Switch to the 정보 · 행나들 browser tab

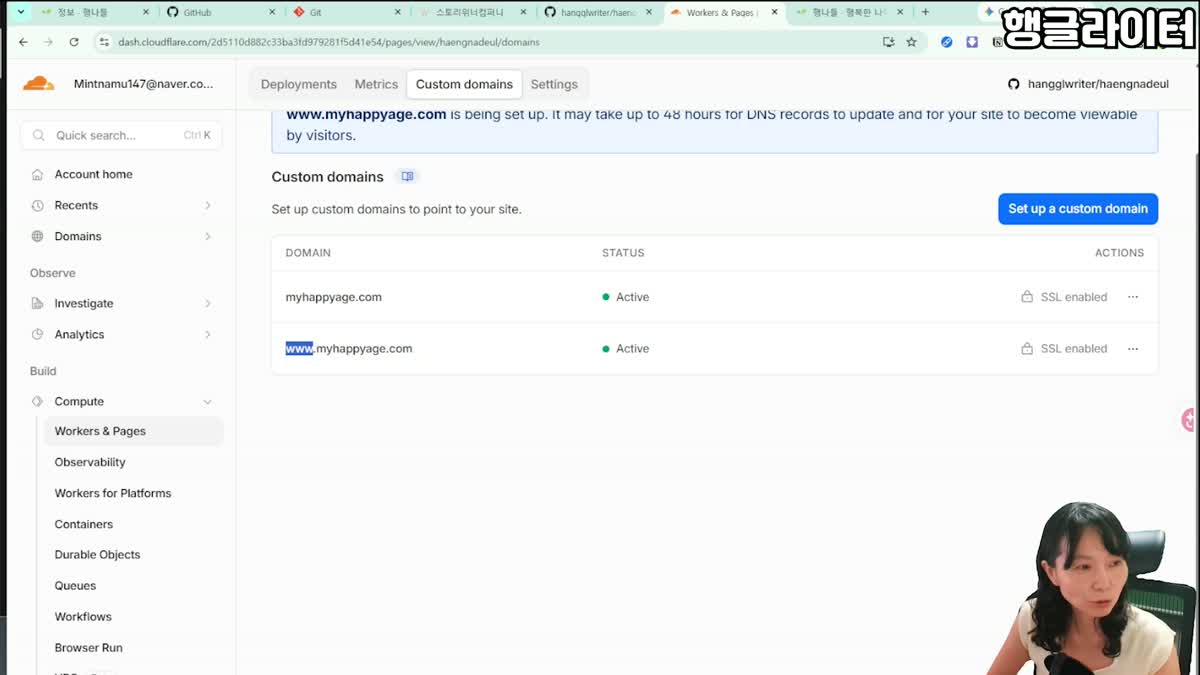click(94, 12)
